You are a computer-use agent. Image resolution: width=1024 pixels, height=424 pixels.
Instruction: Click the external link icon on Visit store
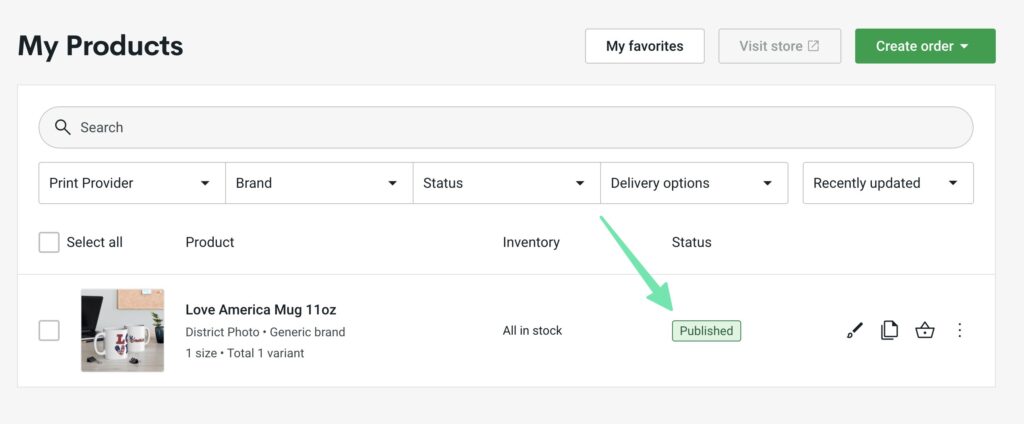pyautogui.click(x=814, y=46)
